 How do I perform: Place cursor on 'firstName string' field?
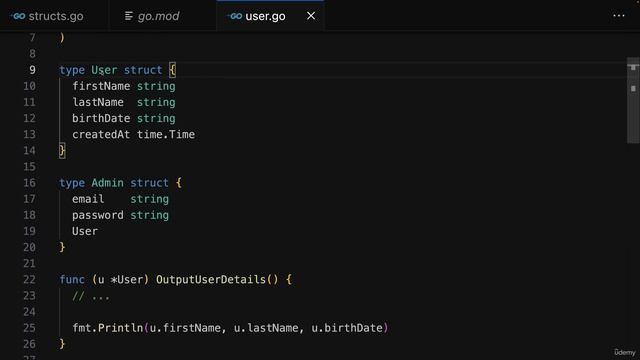click(x=124, y=87)
